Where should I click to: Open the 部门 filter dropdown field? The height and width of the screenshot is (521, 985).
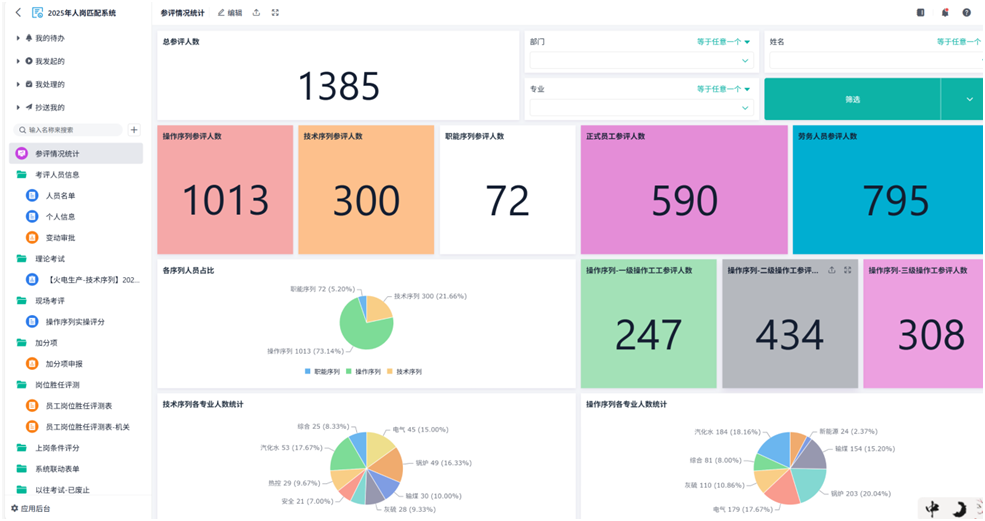point(640,61)
